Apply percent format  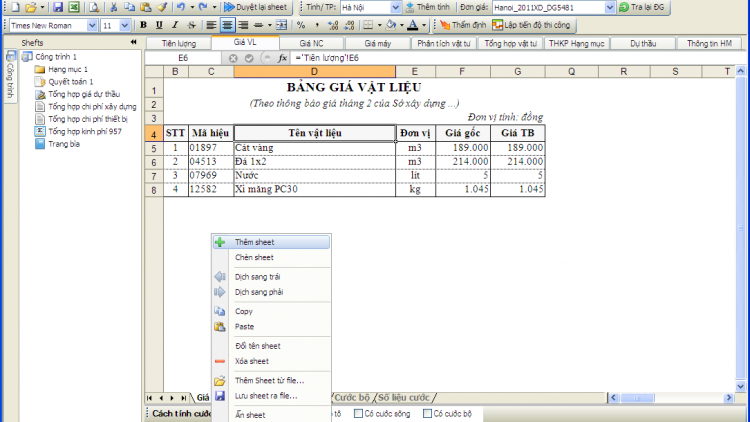301,25
